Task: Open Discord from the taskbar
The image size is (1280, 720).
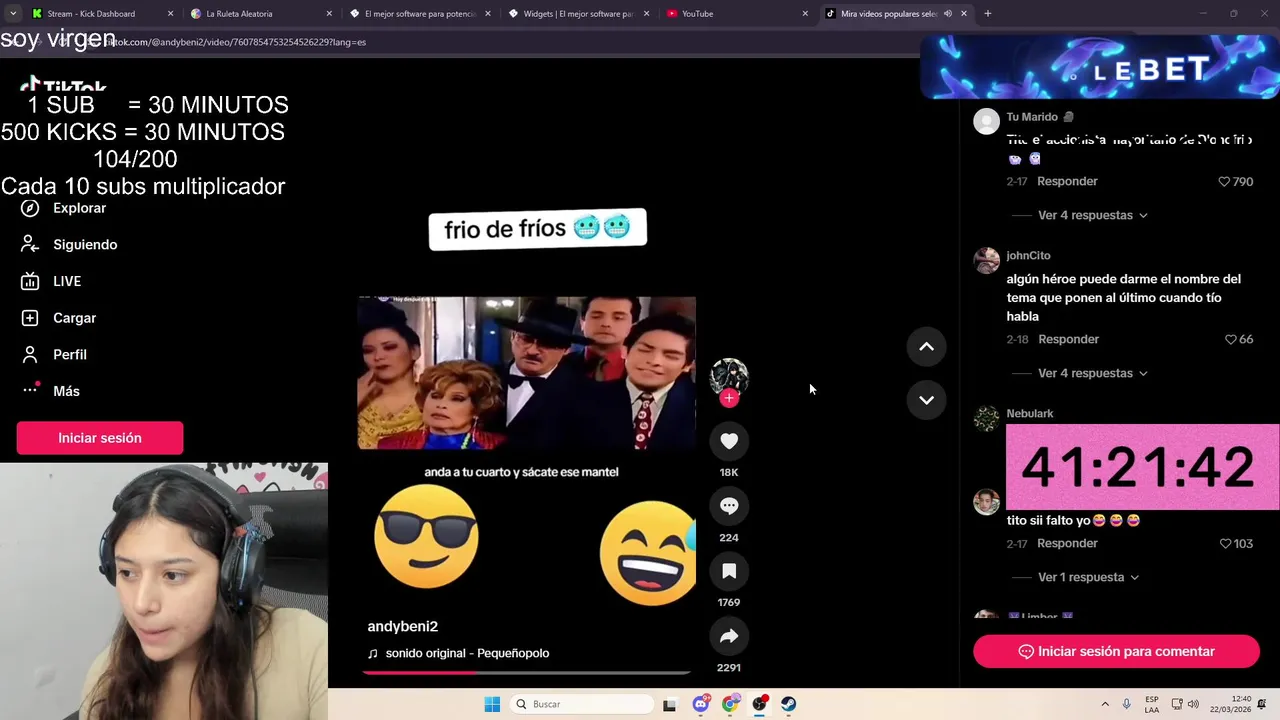Action: (701, 704)
